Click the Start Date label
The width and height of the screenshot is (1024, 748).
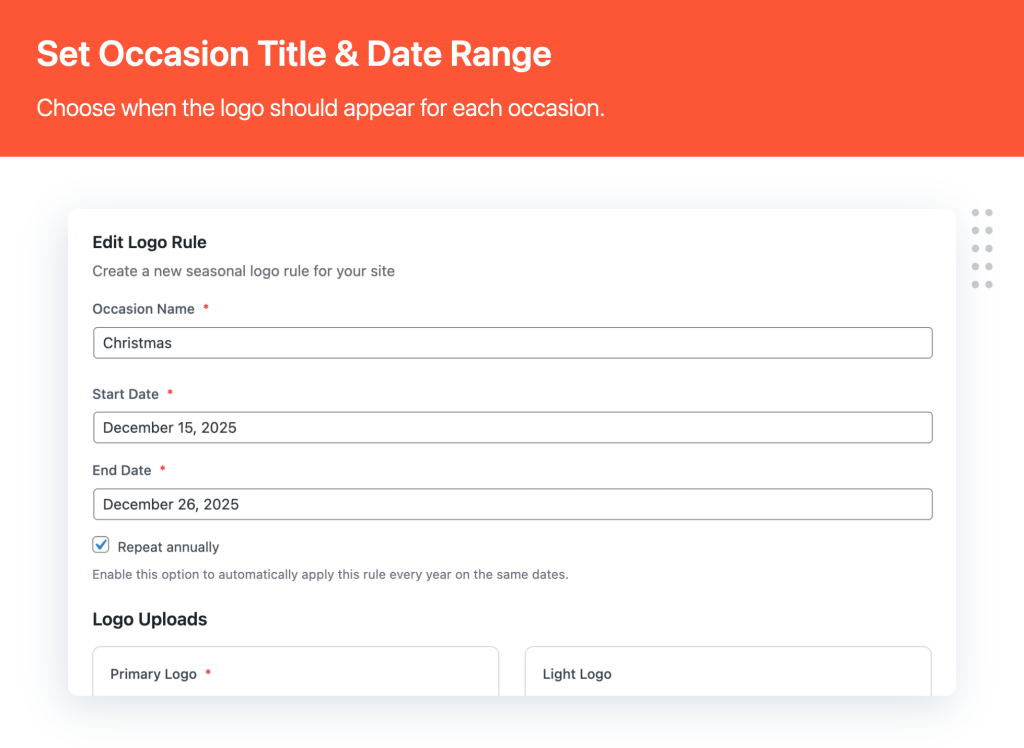[125, 394]
